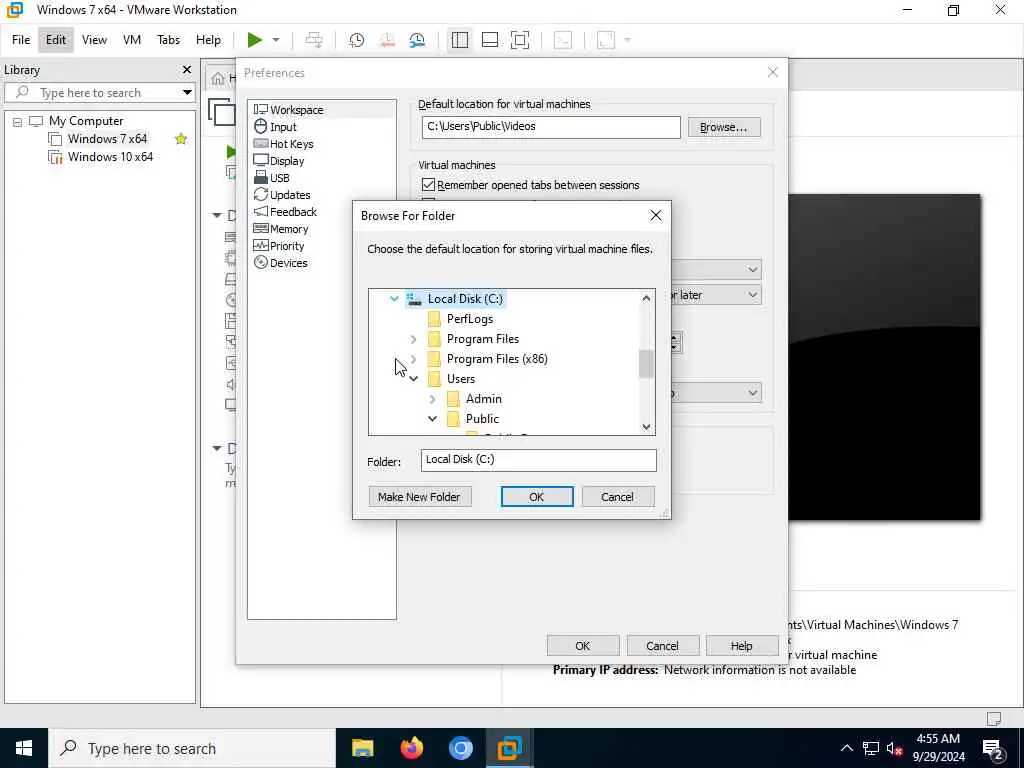The width and height of the screenshot is (1024, 768).
Task: Click Send Ctrl+Alt+Del toolbar icon
Action: [x=313, y=40]
